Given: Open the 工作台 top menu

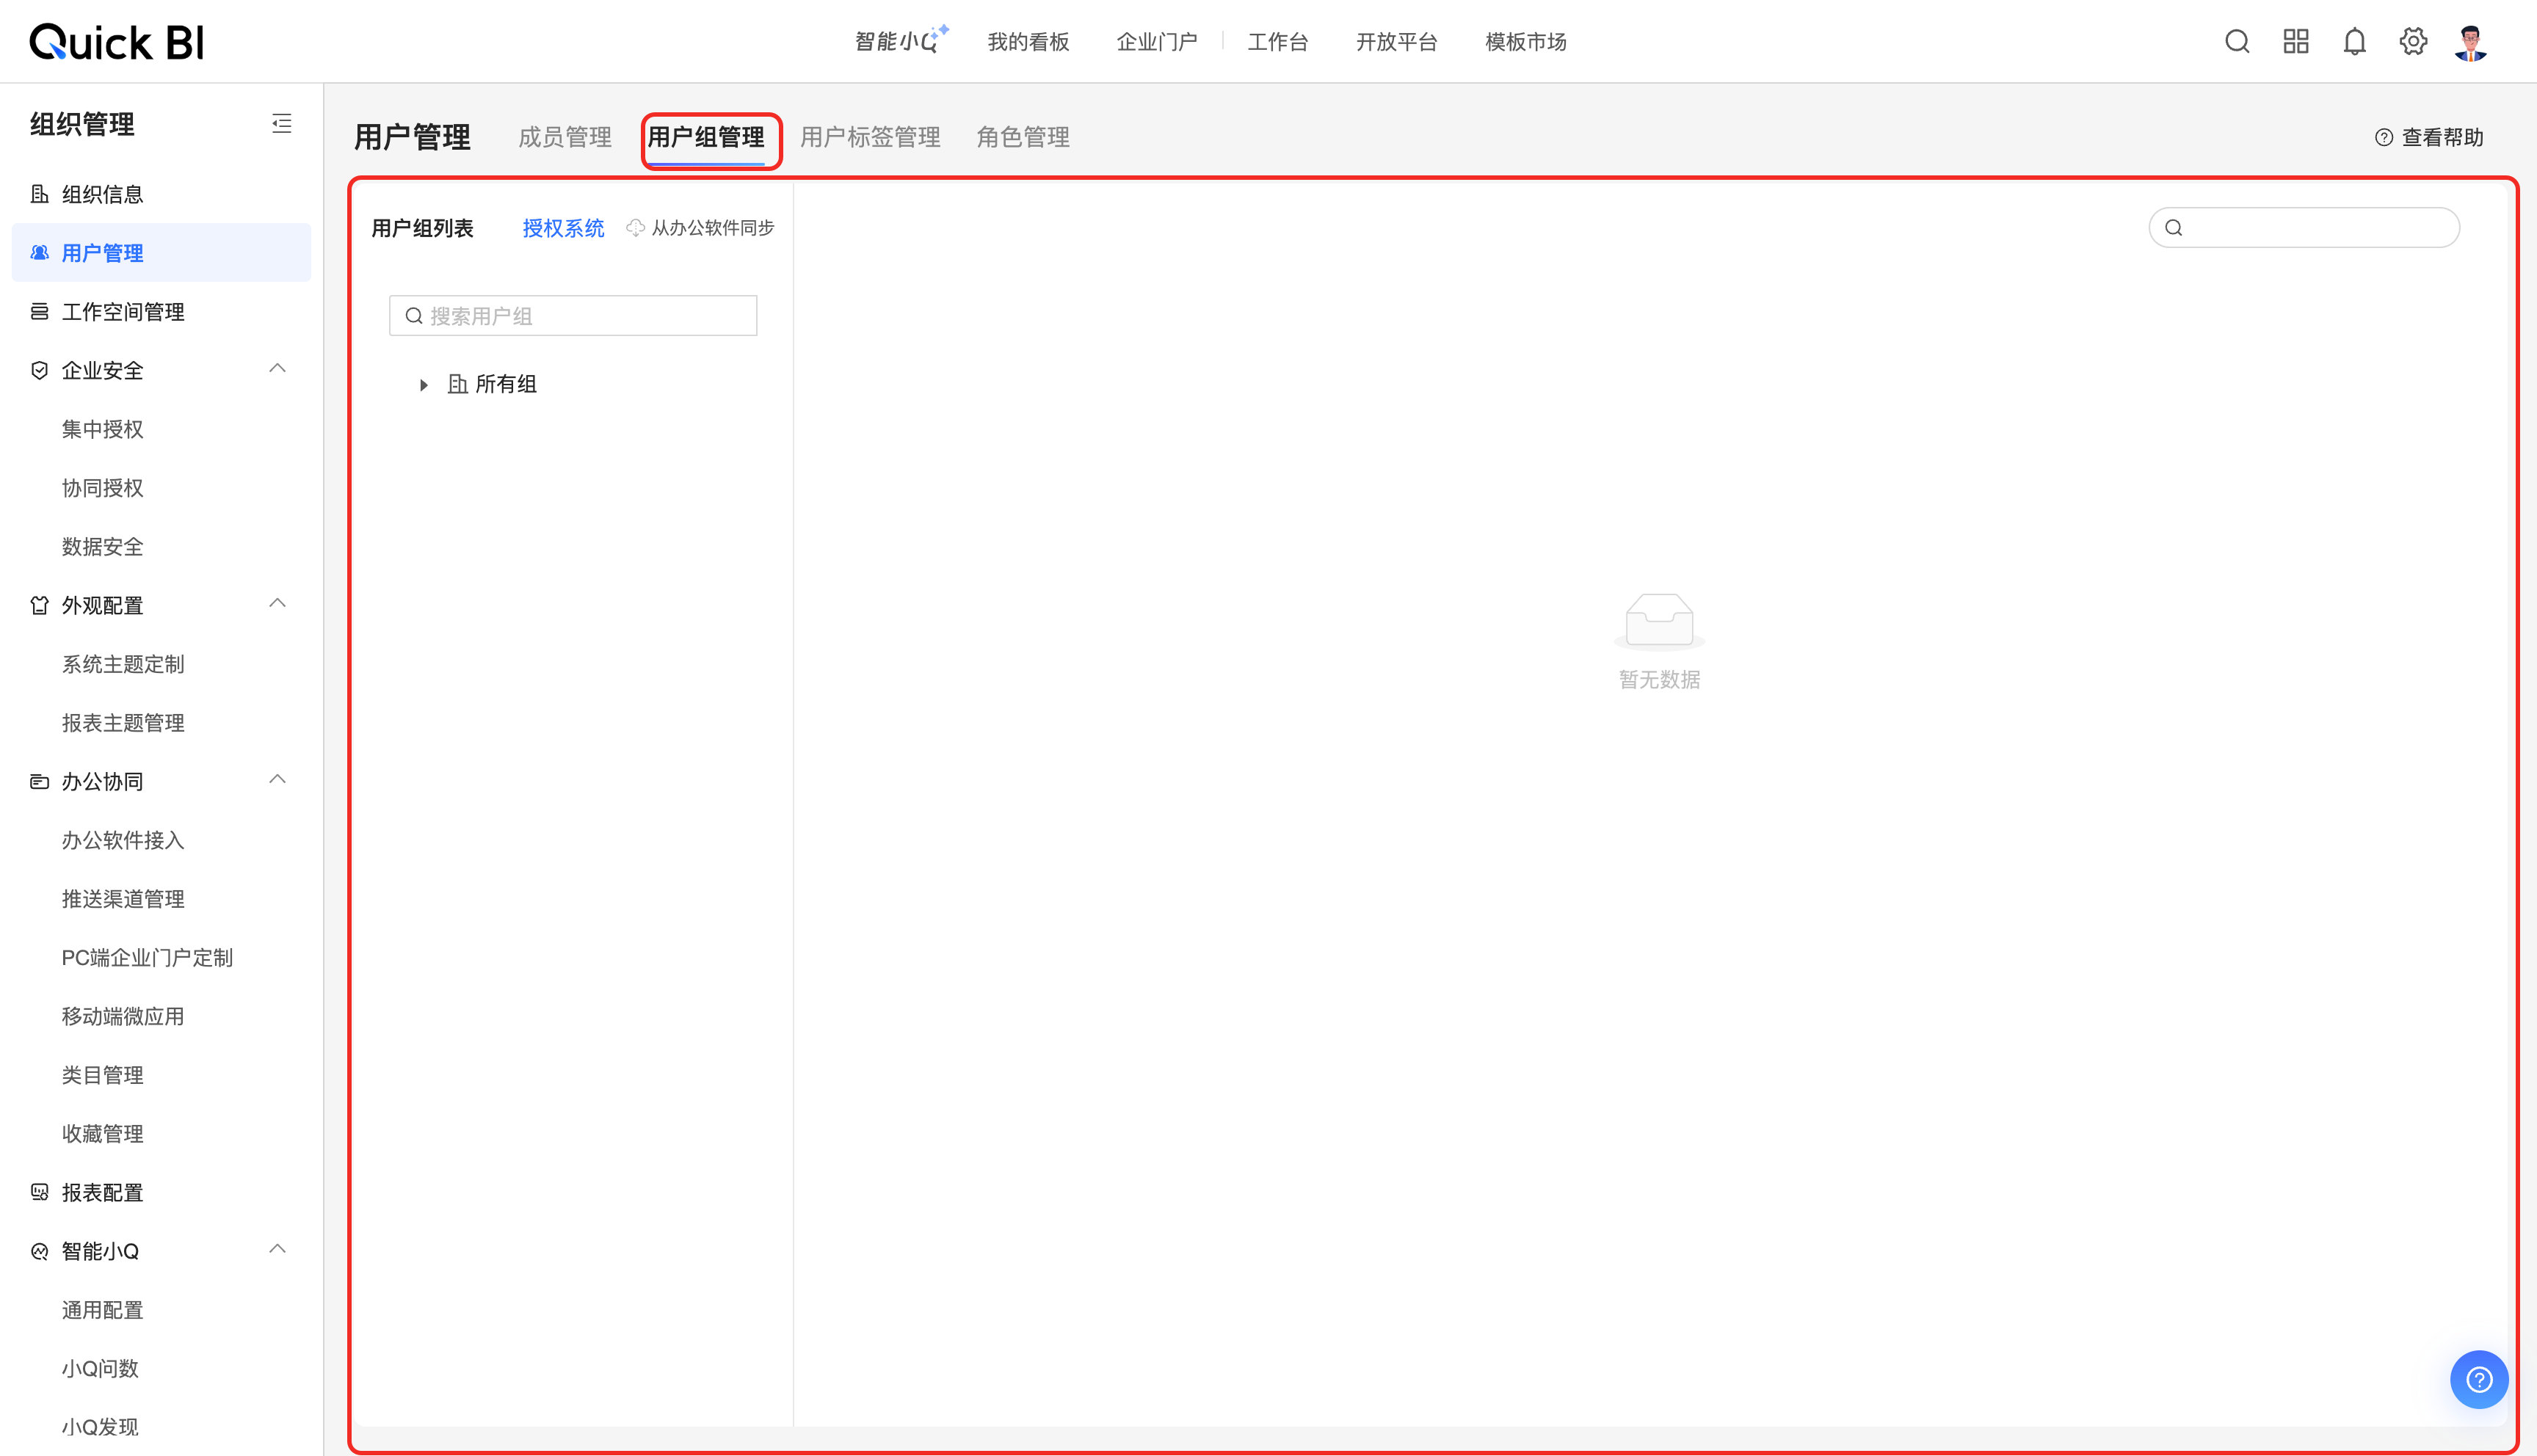Looking at the screenshot, I should [1277, 42].
